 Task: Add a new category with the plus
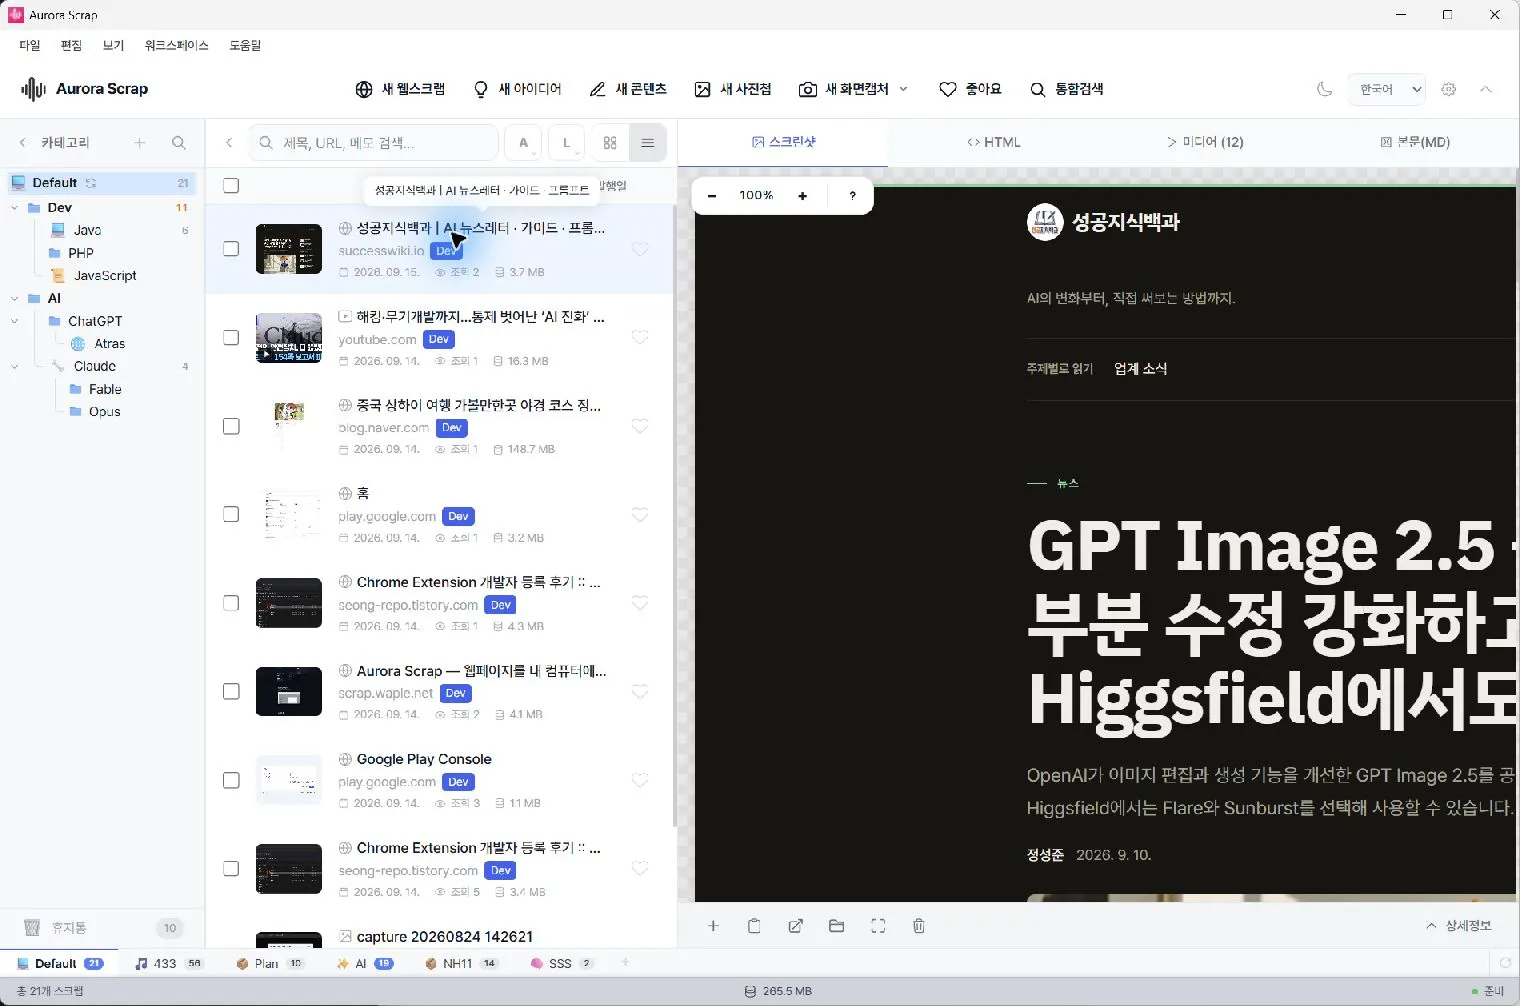(140, 143)
